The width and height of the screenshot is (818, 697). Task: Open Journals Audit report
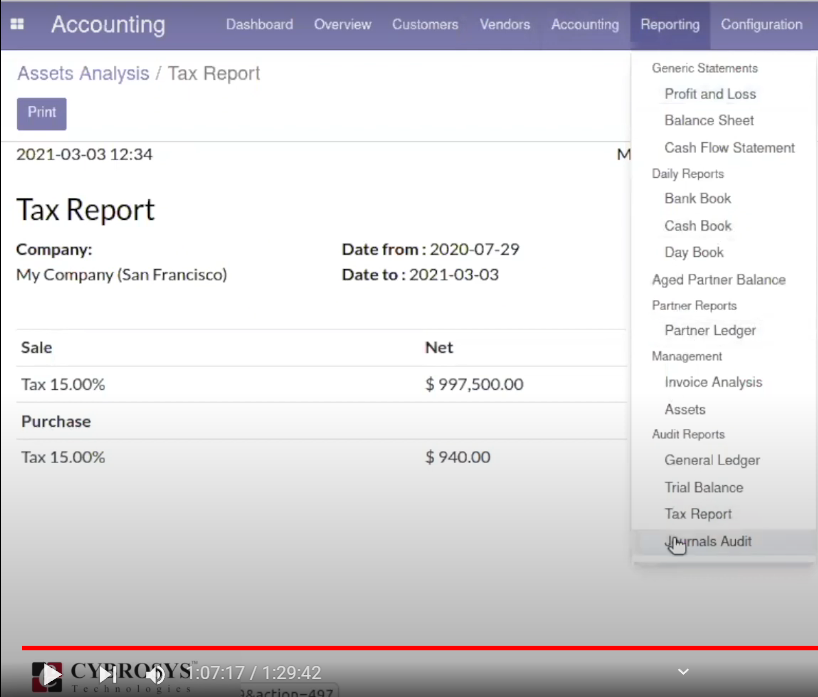[x=708, y=542]
